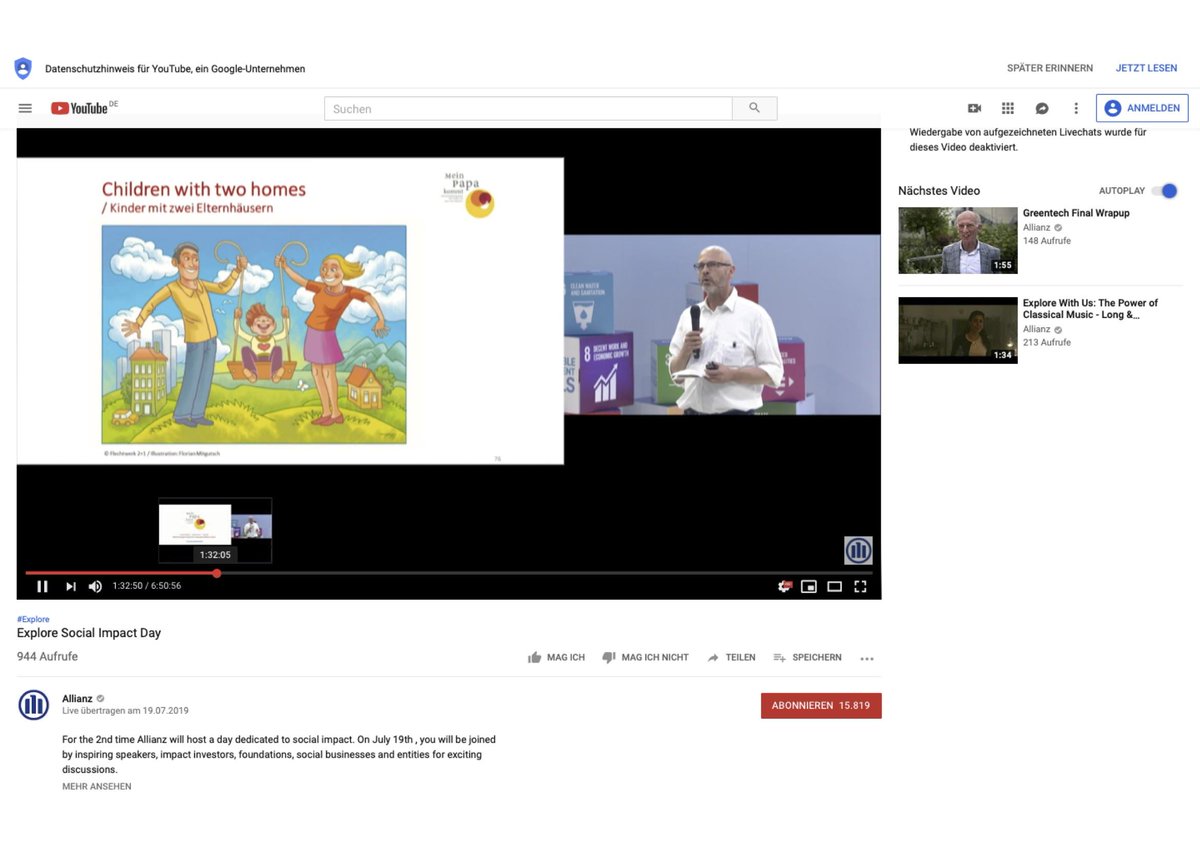The height and width of the screenshot is (848, 1200).
Task: Expand the description via MEHR ANSEHEN
Action: [x=96, y=786]
